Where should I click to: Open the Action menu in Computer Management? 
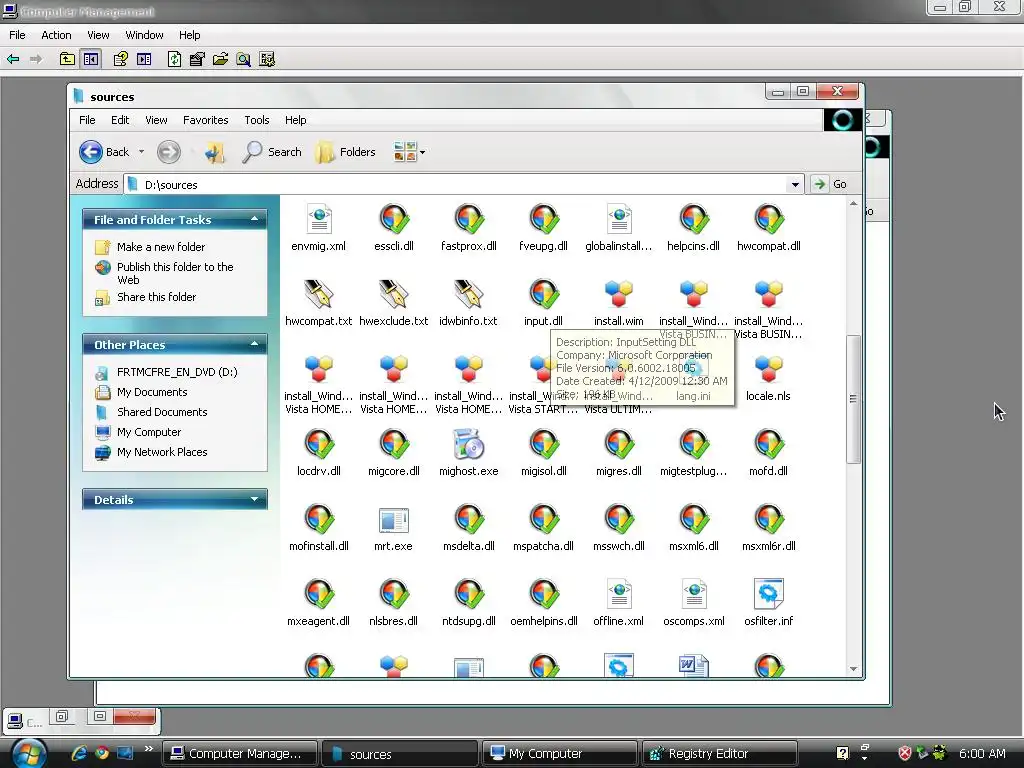[x=56, y=35]
